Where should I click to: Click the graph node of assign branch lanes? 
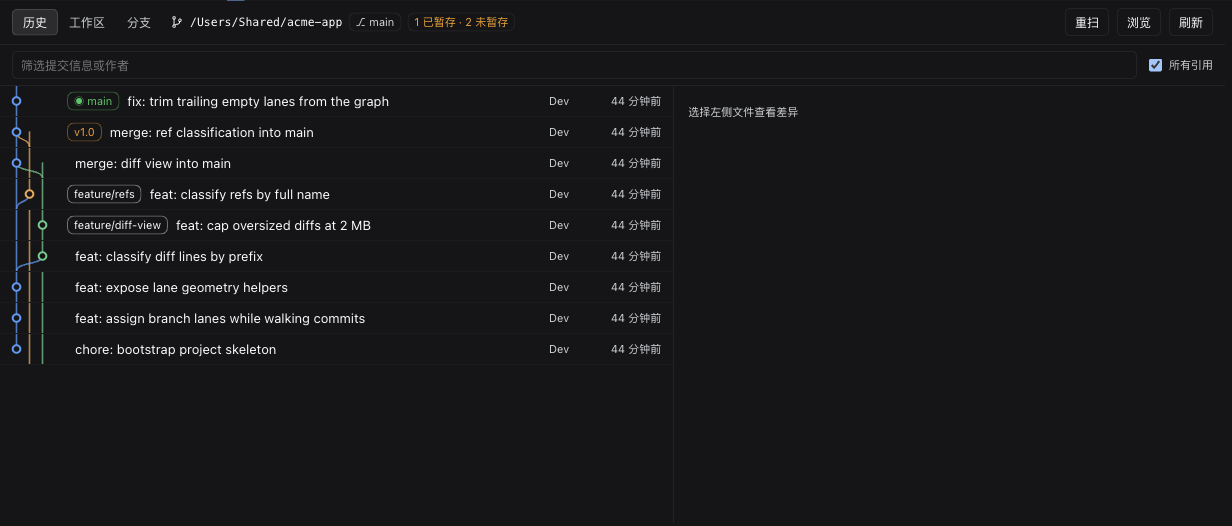pyautogui.click(x=16, y=318)
